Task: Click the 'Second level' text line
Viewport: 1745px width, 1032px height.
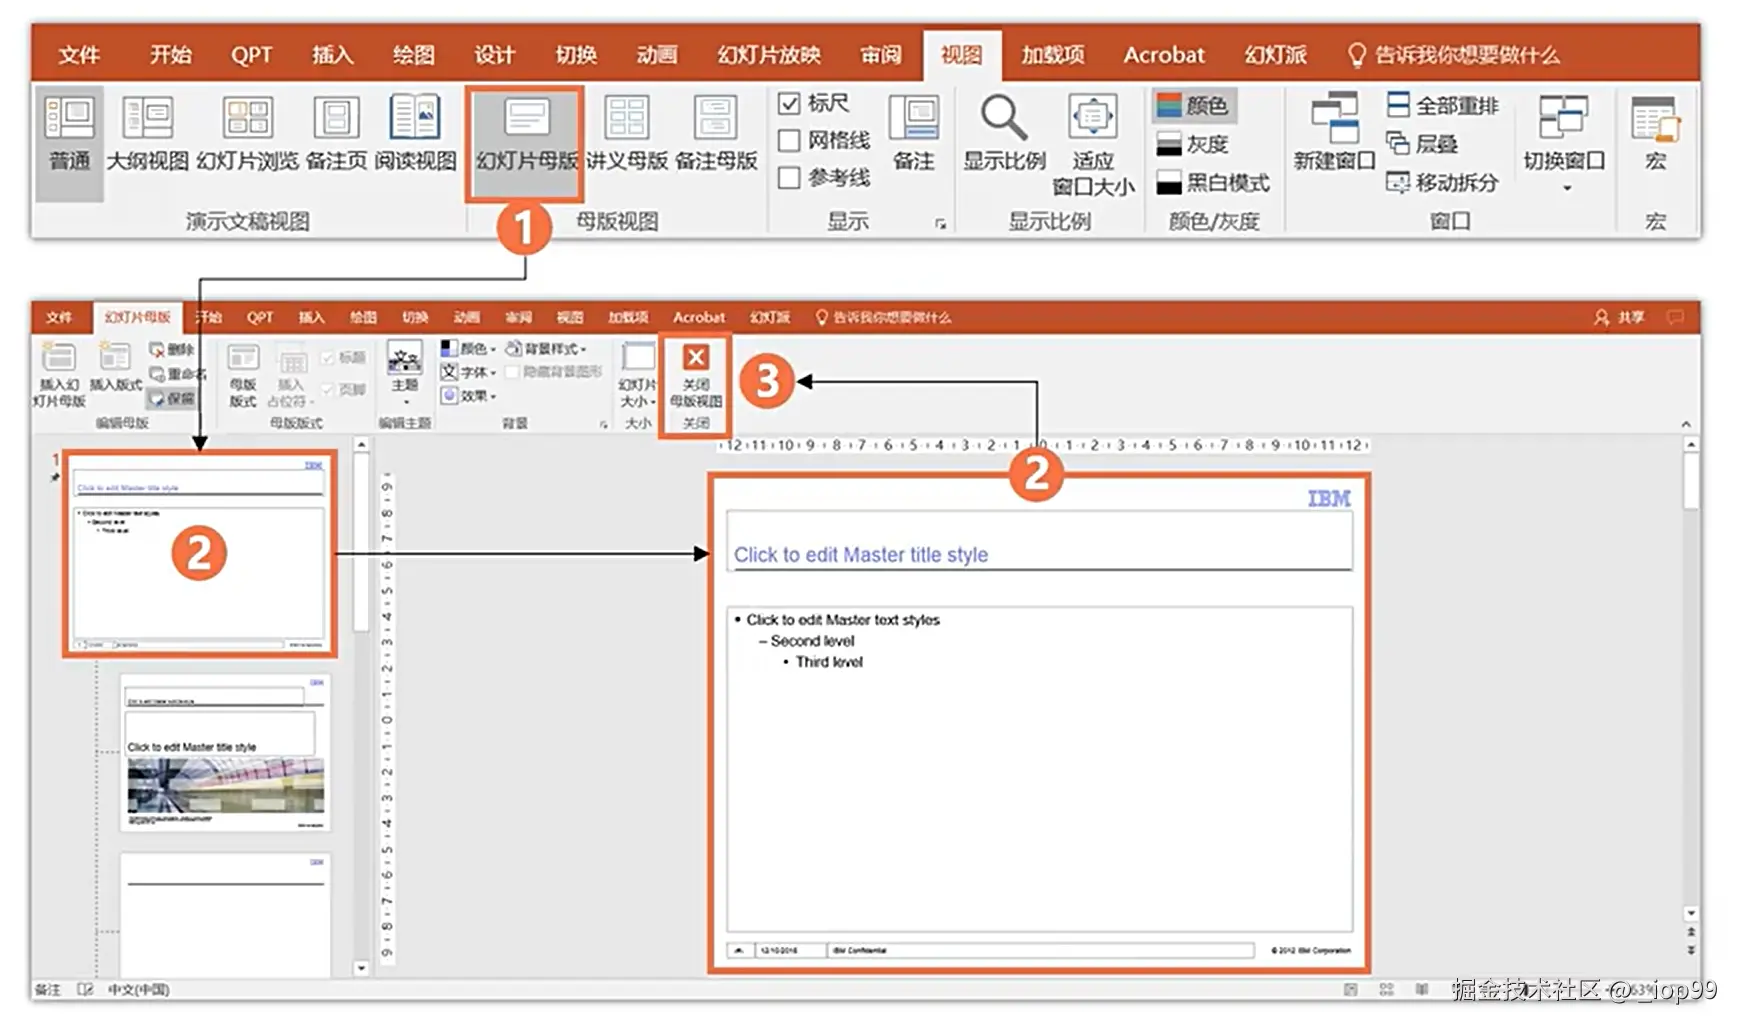Action: point(812,641)
